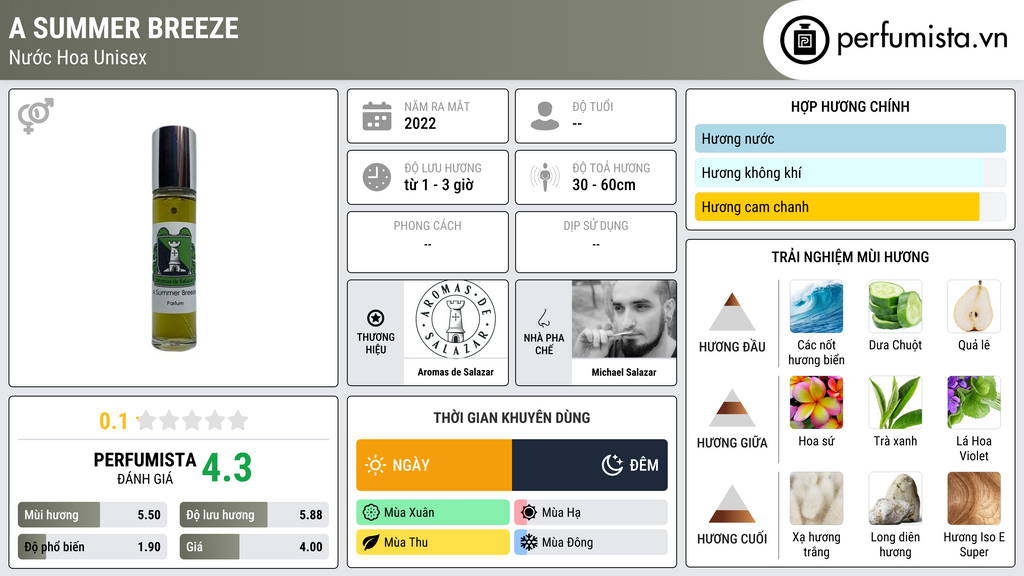Viewport: 1024px width, 576px height.
Task: Click the Nước Hoa Unisex subtitle
Action: pyautogui.click(x=78, y=57)
